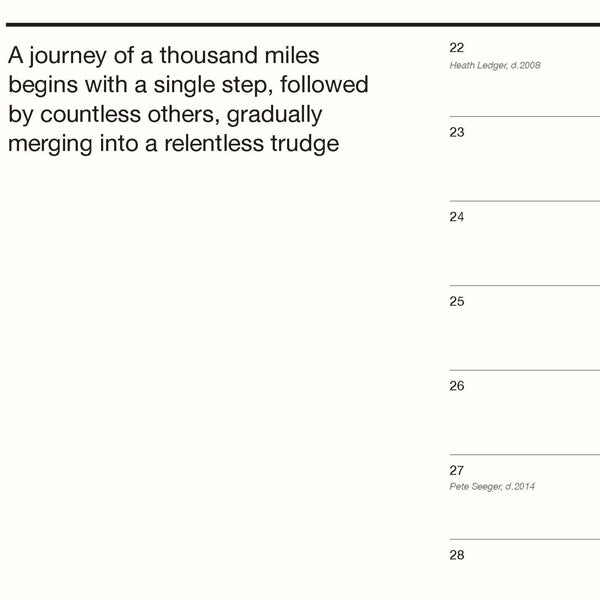Click the date number 26
This screenshot has height=600, width=600.
457,385
